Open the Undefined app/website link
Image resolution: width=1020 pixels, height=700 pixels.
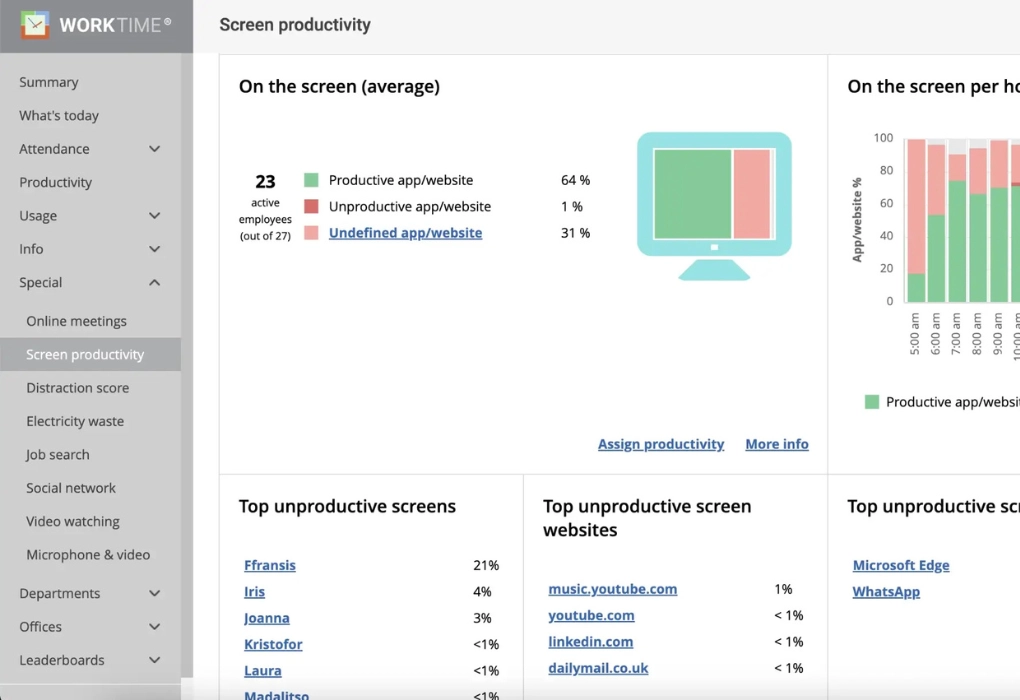pyautogui.click(x=405, y=233)
